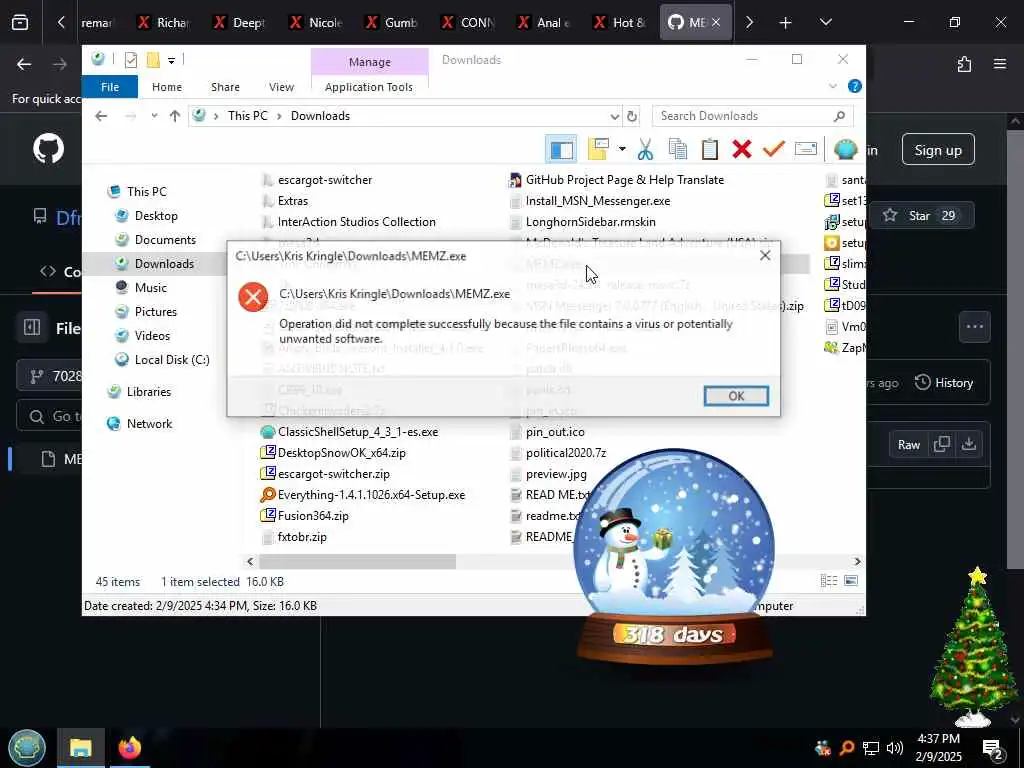This screenshot has height=768, width=1024.
Task: Select Desktop in the navigation pane
Action: pos(155,216)
